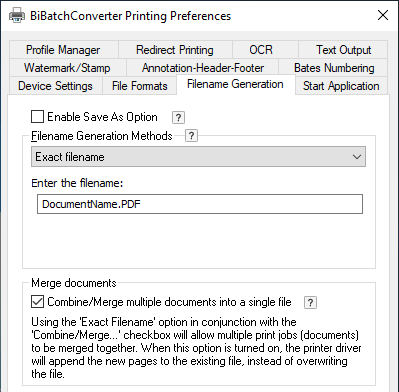Open the Redirect Printing tab
The image size is (399, 392).
(x=175, y=50)
